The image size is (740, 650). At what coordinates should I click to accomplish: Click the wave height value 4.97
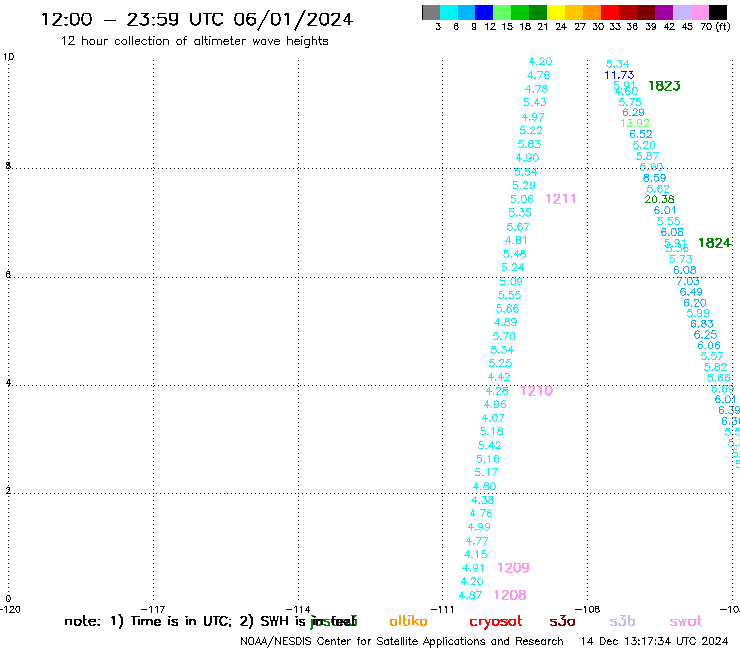533,117
